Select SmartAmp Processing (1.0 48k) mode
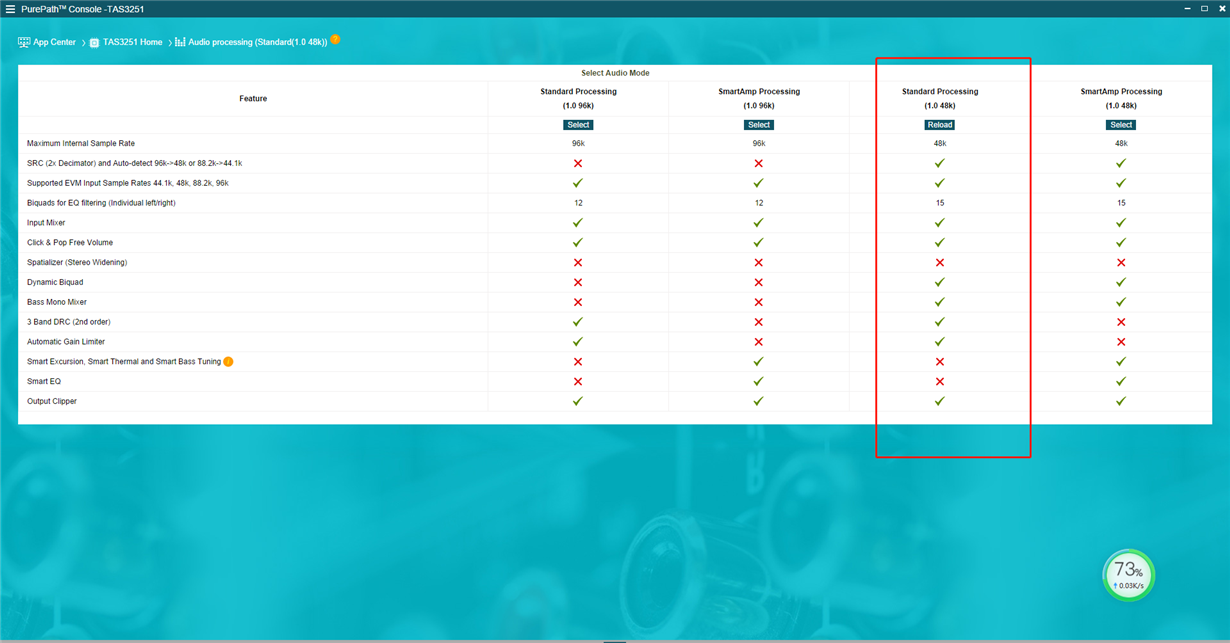This screenshot has height=643, width=1230. pyautogui.click(x=1121, y=125)
